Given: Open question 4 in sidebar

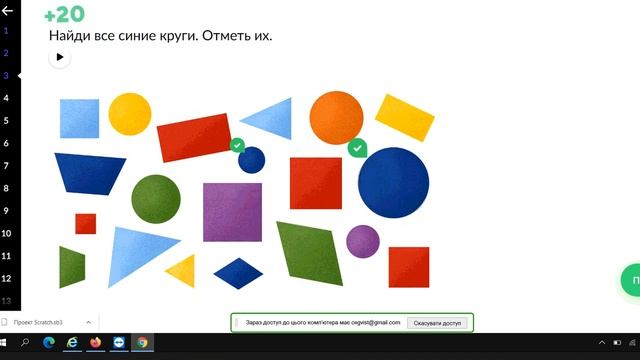Looking at the screenshot, I should coord(6,98).
